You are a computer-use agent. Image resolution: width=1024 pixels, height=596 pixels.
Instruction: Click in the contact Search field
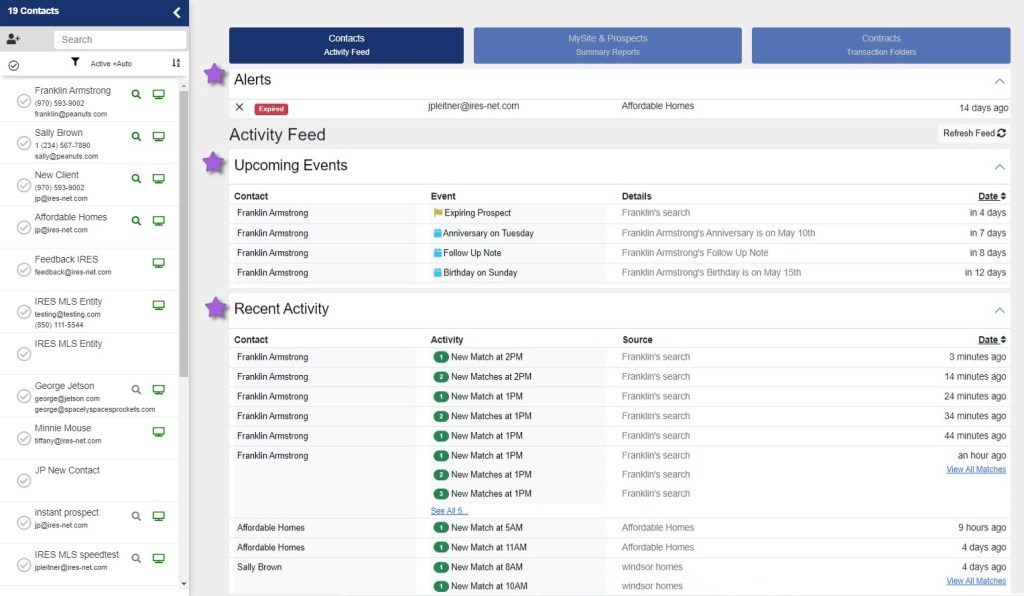(120, 39)
